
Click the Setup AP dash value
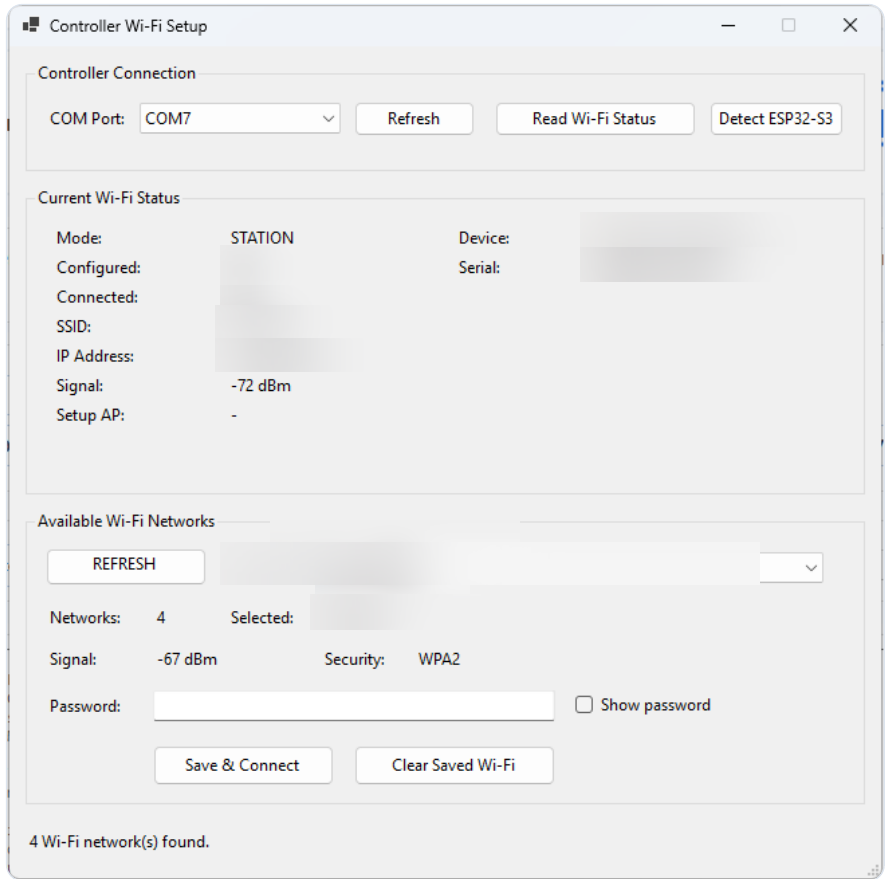pos(234,415)
